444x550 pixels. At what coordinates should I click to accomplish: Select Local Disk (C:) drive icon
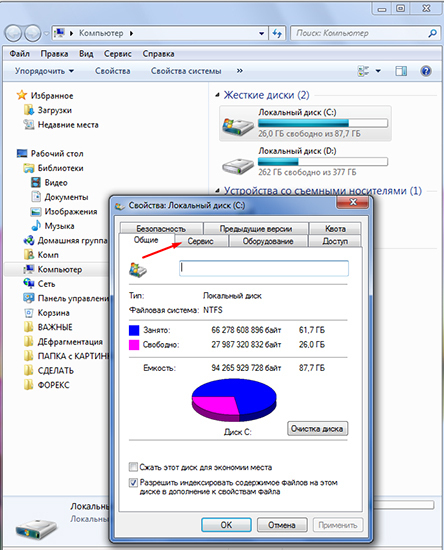tap(237, 126)
